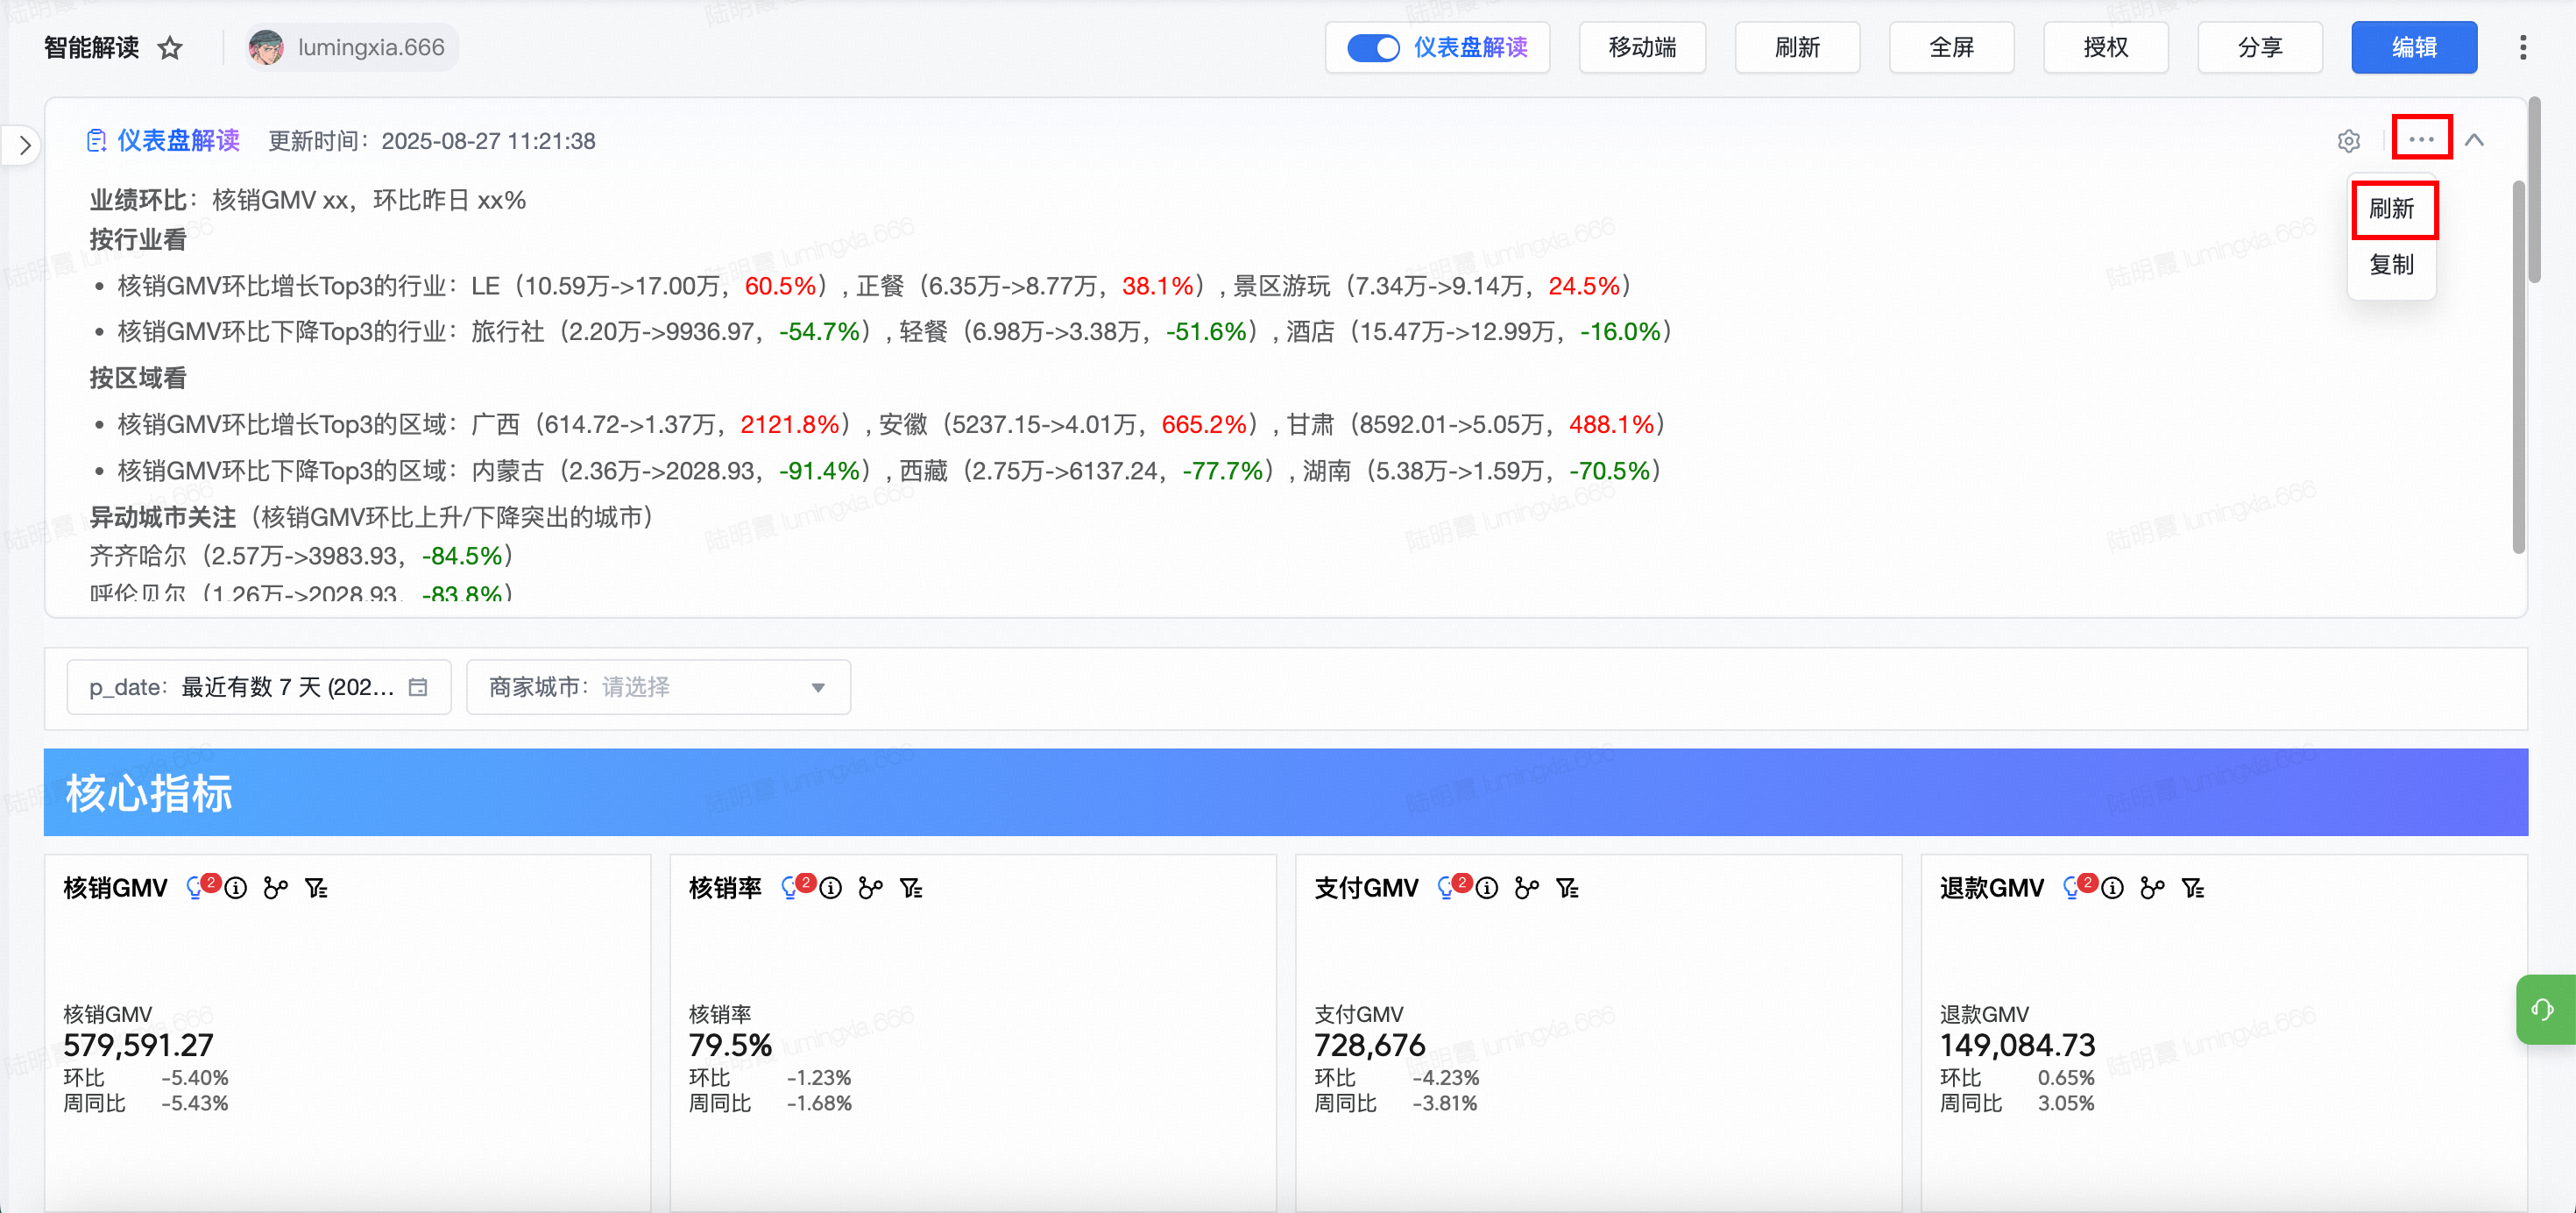Click the three-dot more icon in interpretation panel
2576x1213 pixels.
point(2421,139)
